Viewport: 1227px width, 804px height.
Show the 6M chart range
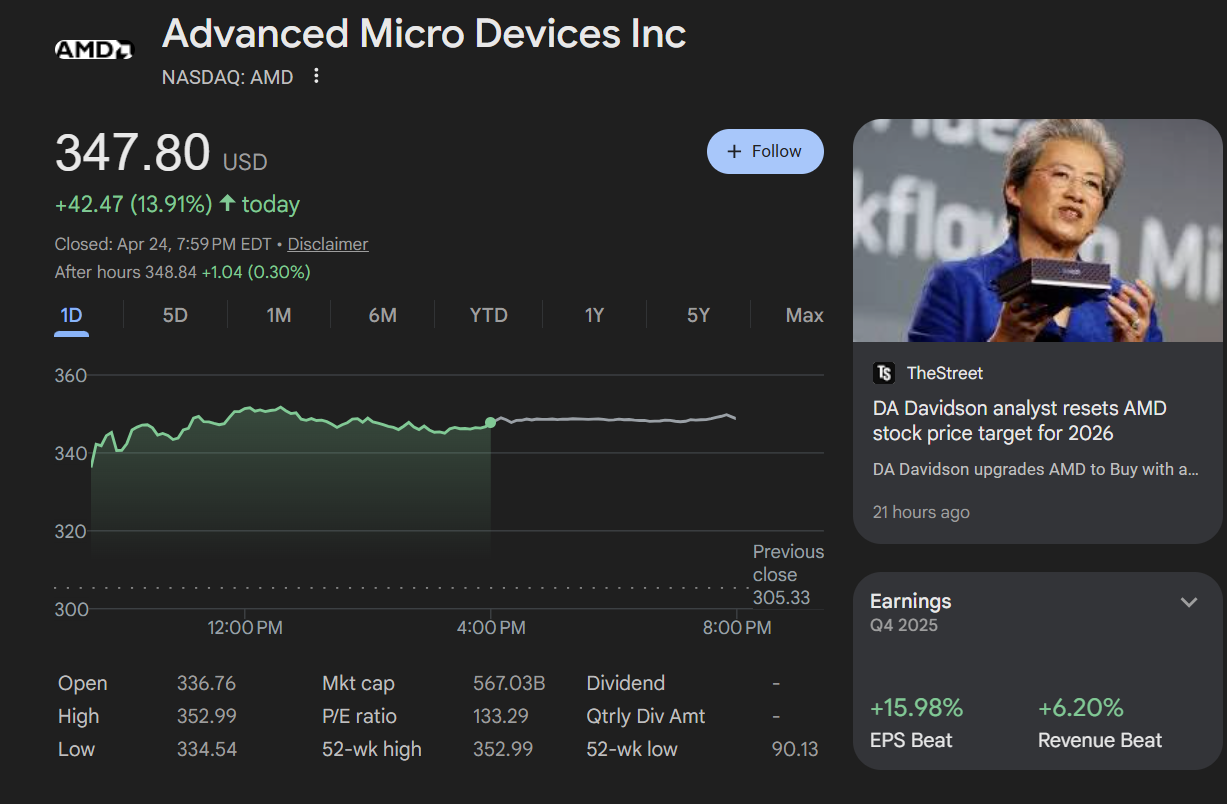coord(383,315)
